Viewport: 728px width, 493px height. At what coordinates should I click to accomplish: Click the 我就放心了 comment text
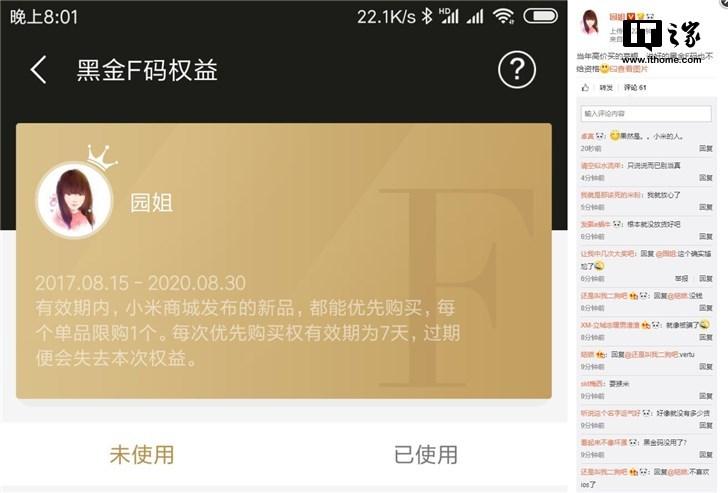click(664, 195)
